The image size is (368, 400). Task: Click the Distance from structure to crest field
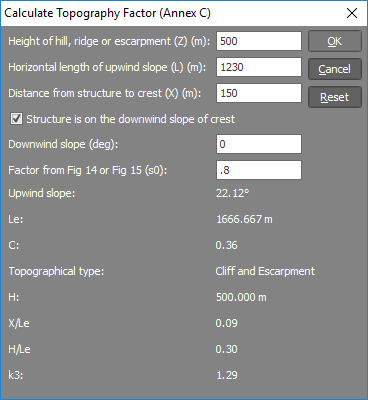[259, 93]
